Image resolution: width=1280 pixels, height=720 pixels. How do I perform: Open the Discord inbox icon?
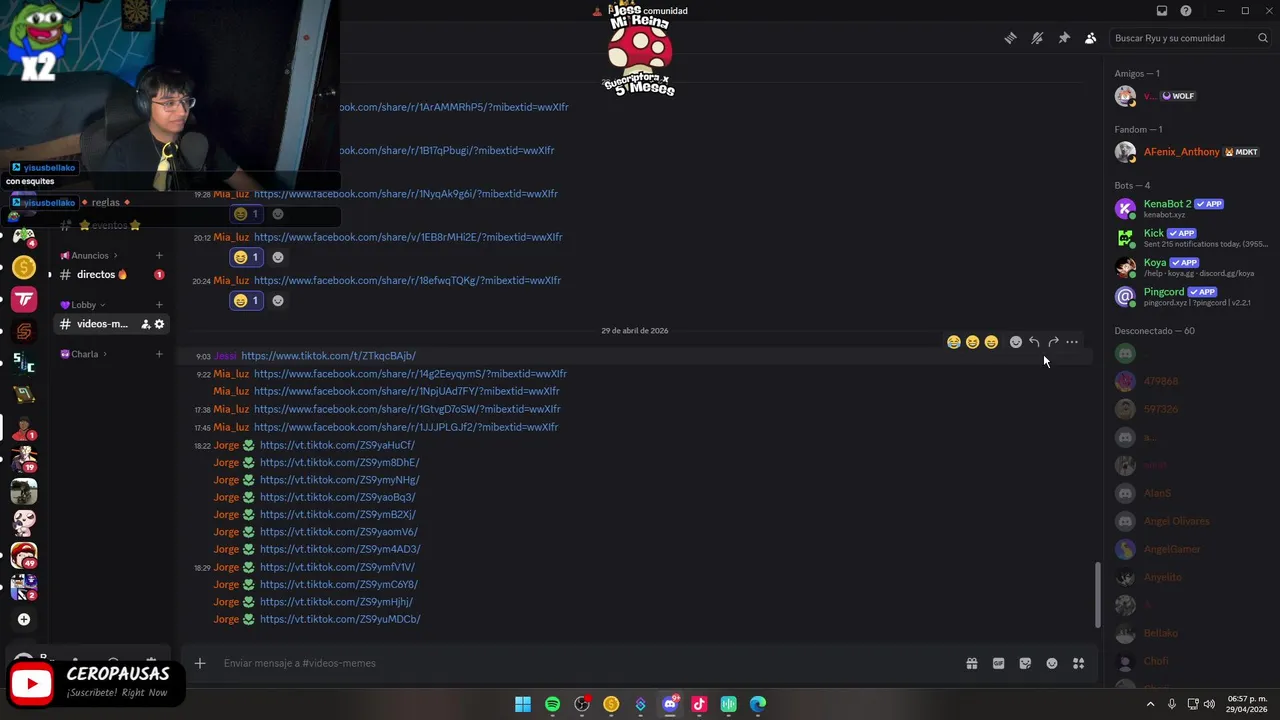pyautogui.click(x=1162, y=11)
